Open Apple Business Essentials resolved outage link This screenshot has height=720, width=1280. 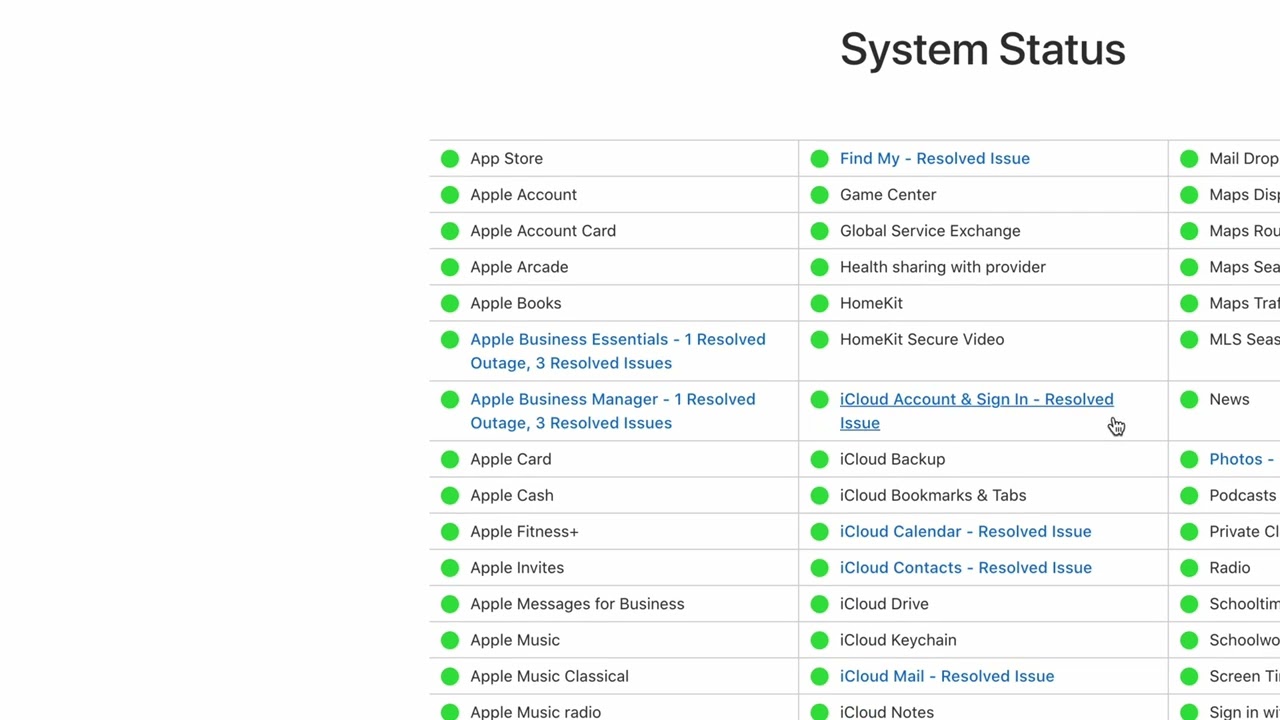click(618, 351)
